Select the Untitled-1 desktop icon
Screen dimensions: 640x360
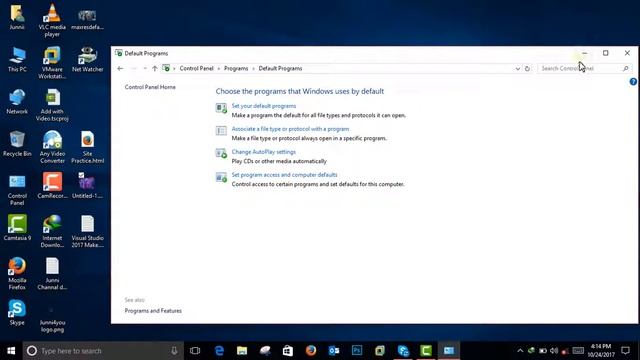pyautogui.click(x=87, y=186)
